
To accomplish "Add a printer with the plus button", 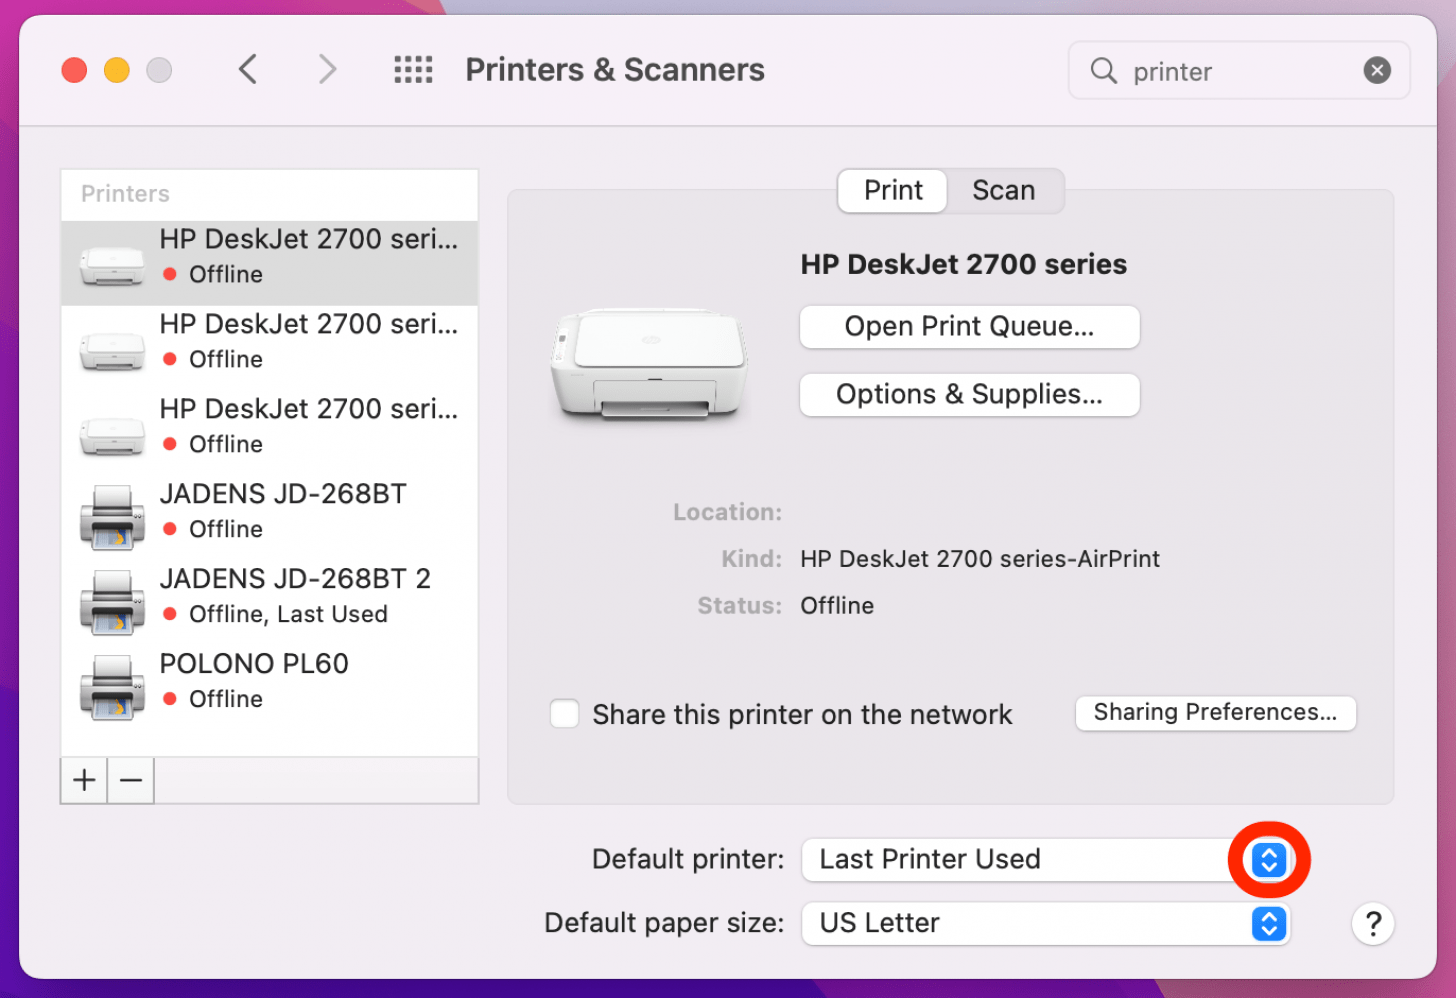I will (85, 780).
